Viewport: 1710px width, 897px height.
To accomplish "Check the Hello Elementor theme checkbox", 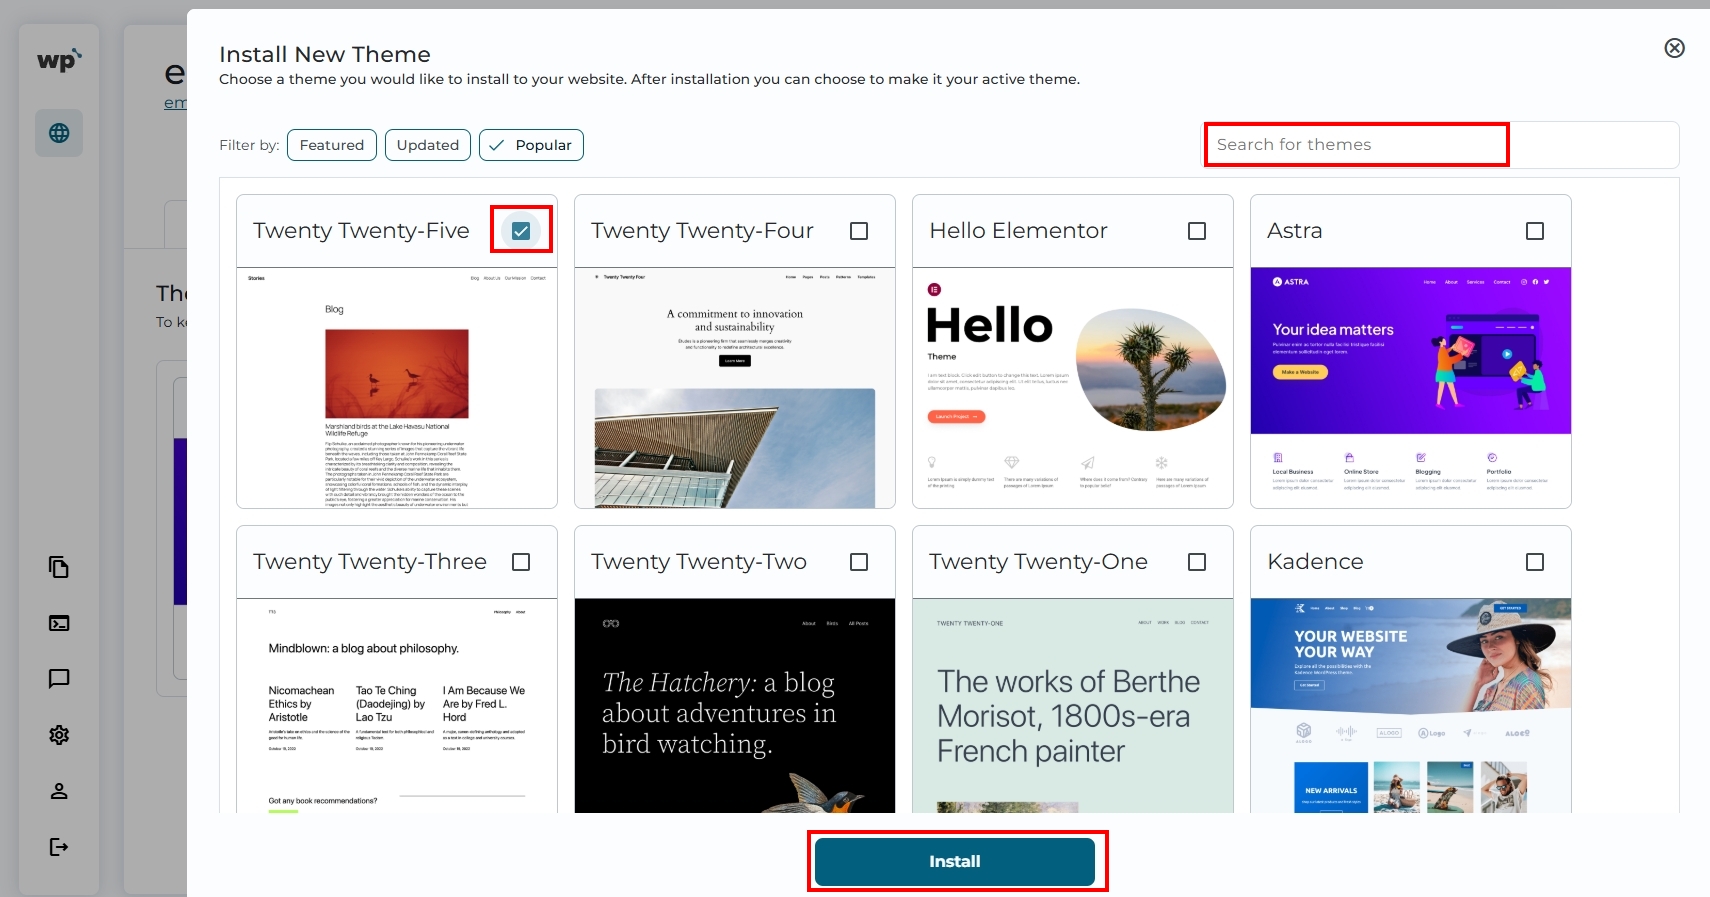I will (1197, 231).
